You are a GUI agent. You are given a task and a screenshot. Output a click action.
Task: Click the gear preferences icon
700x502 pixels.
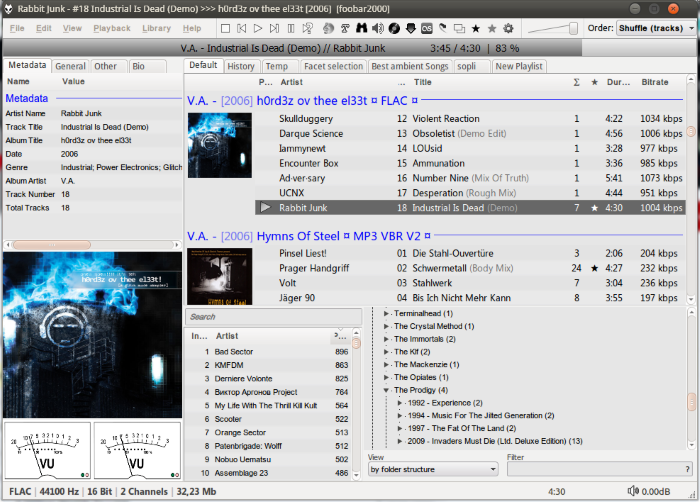508,28
